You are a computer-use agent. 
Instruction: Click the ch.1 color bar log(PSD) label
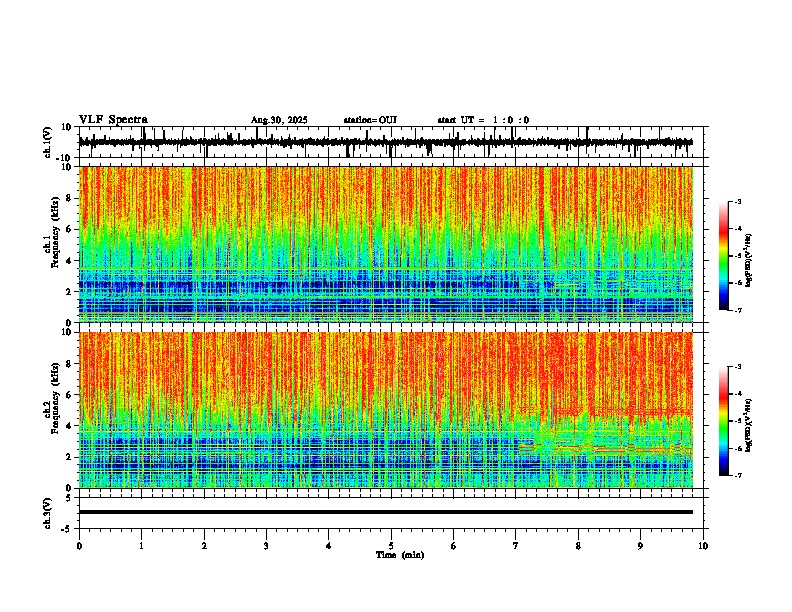coord(748,261)
